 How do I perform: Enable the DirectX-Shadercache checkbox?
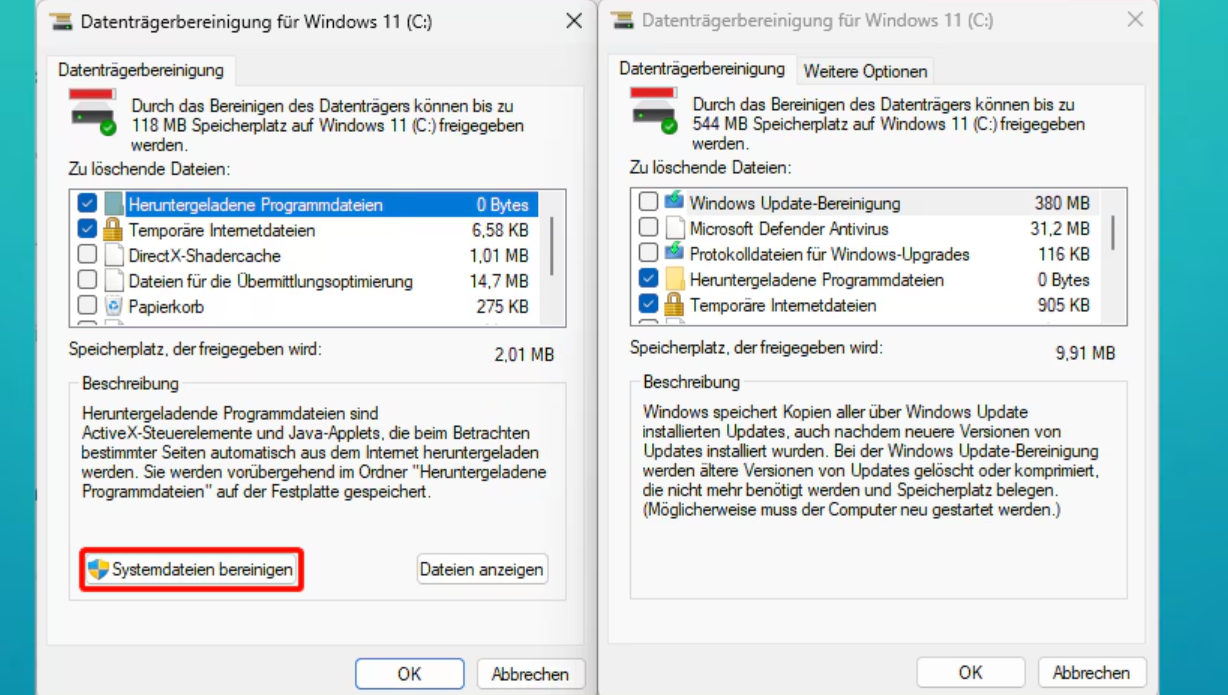[87, 255]
